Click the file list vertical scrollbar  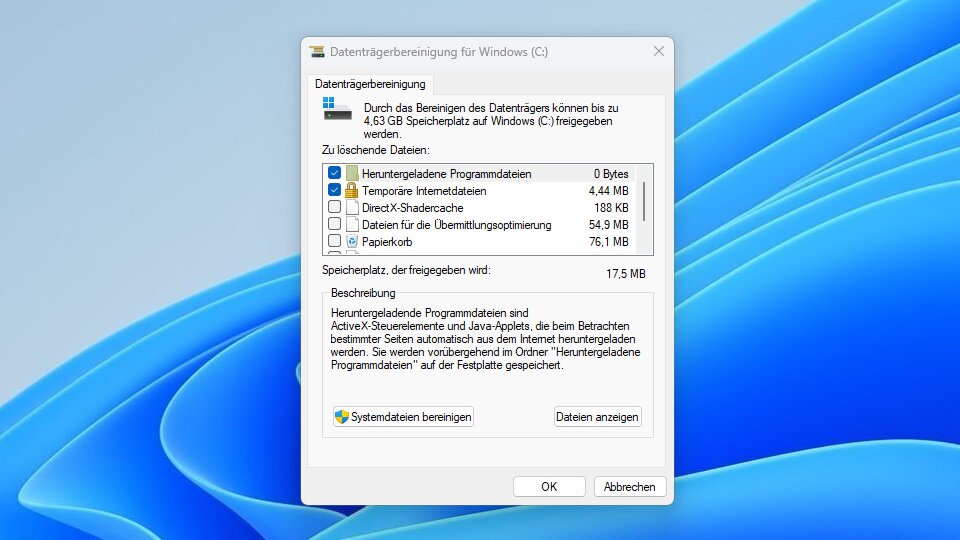point(644,200)
